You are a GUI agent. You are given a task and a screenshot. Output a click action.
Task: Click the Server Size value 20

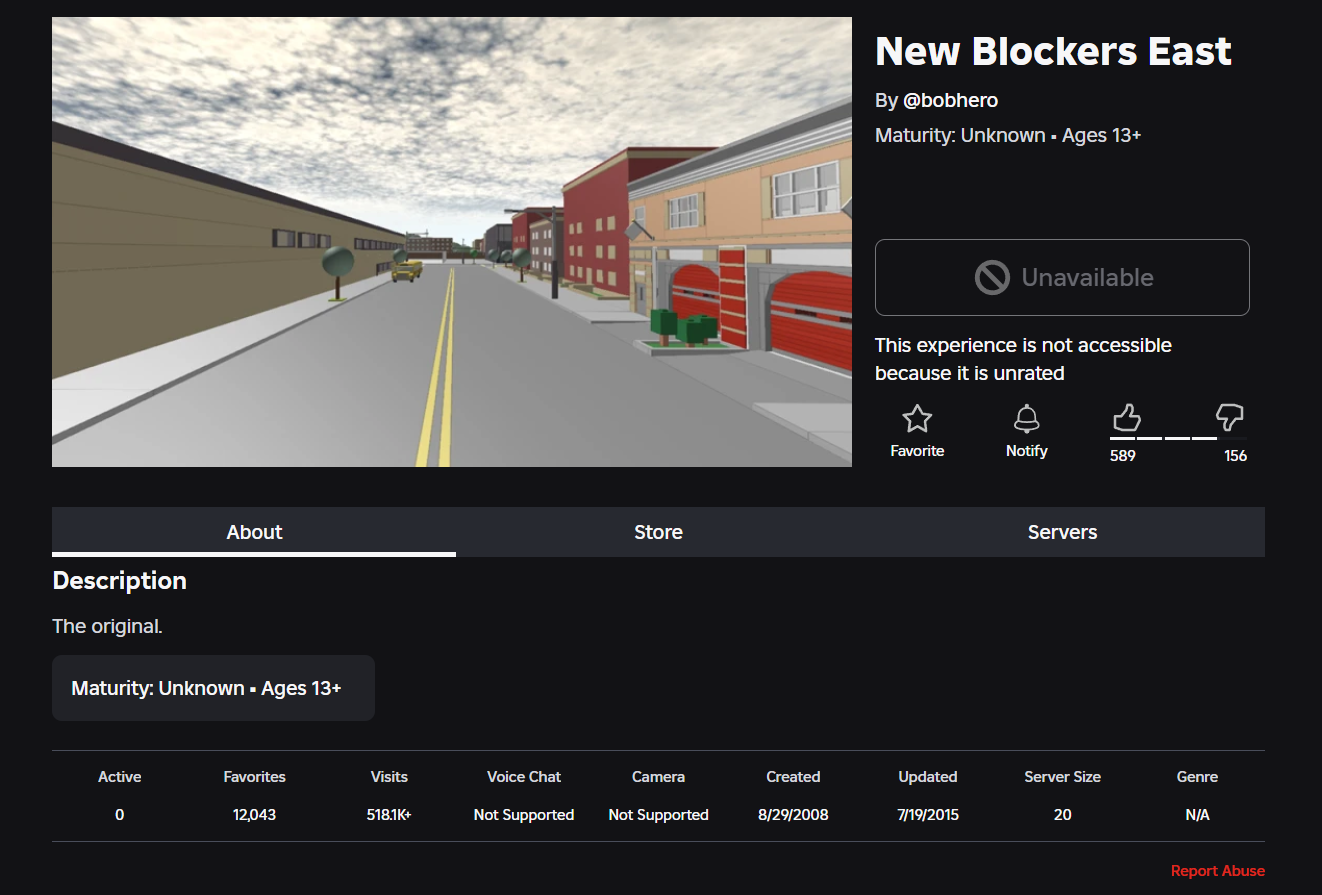1063,815
